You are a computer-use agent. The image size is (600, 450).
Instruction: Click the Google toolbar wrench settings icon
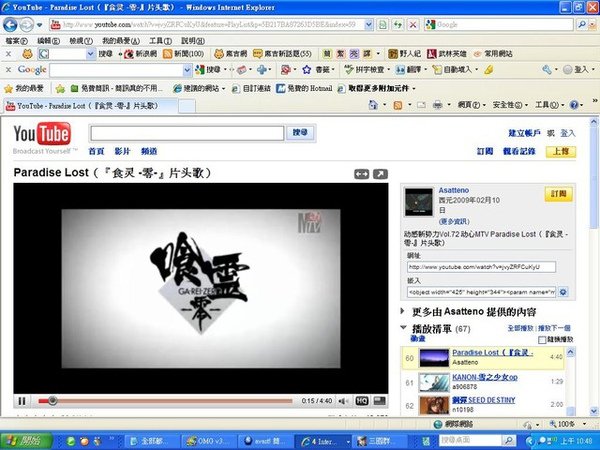coord(546,70)
